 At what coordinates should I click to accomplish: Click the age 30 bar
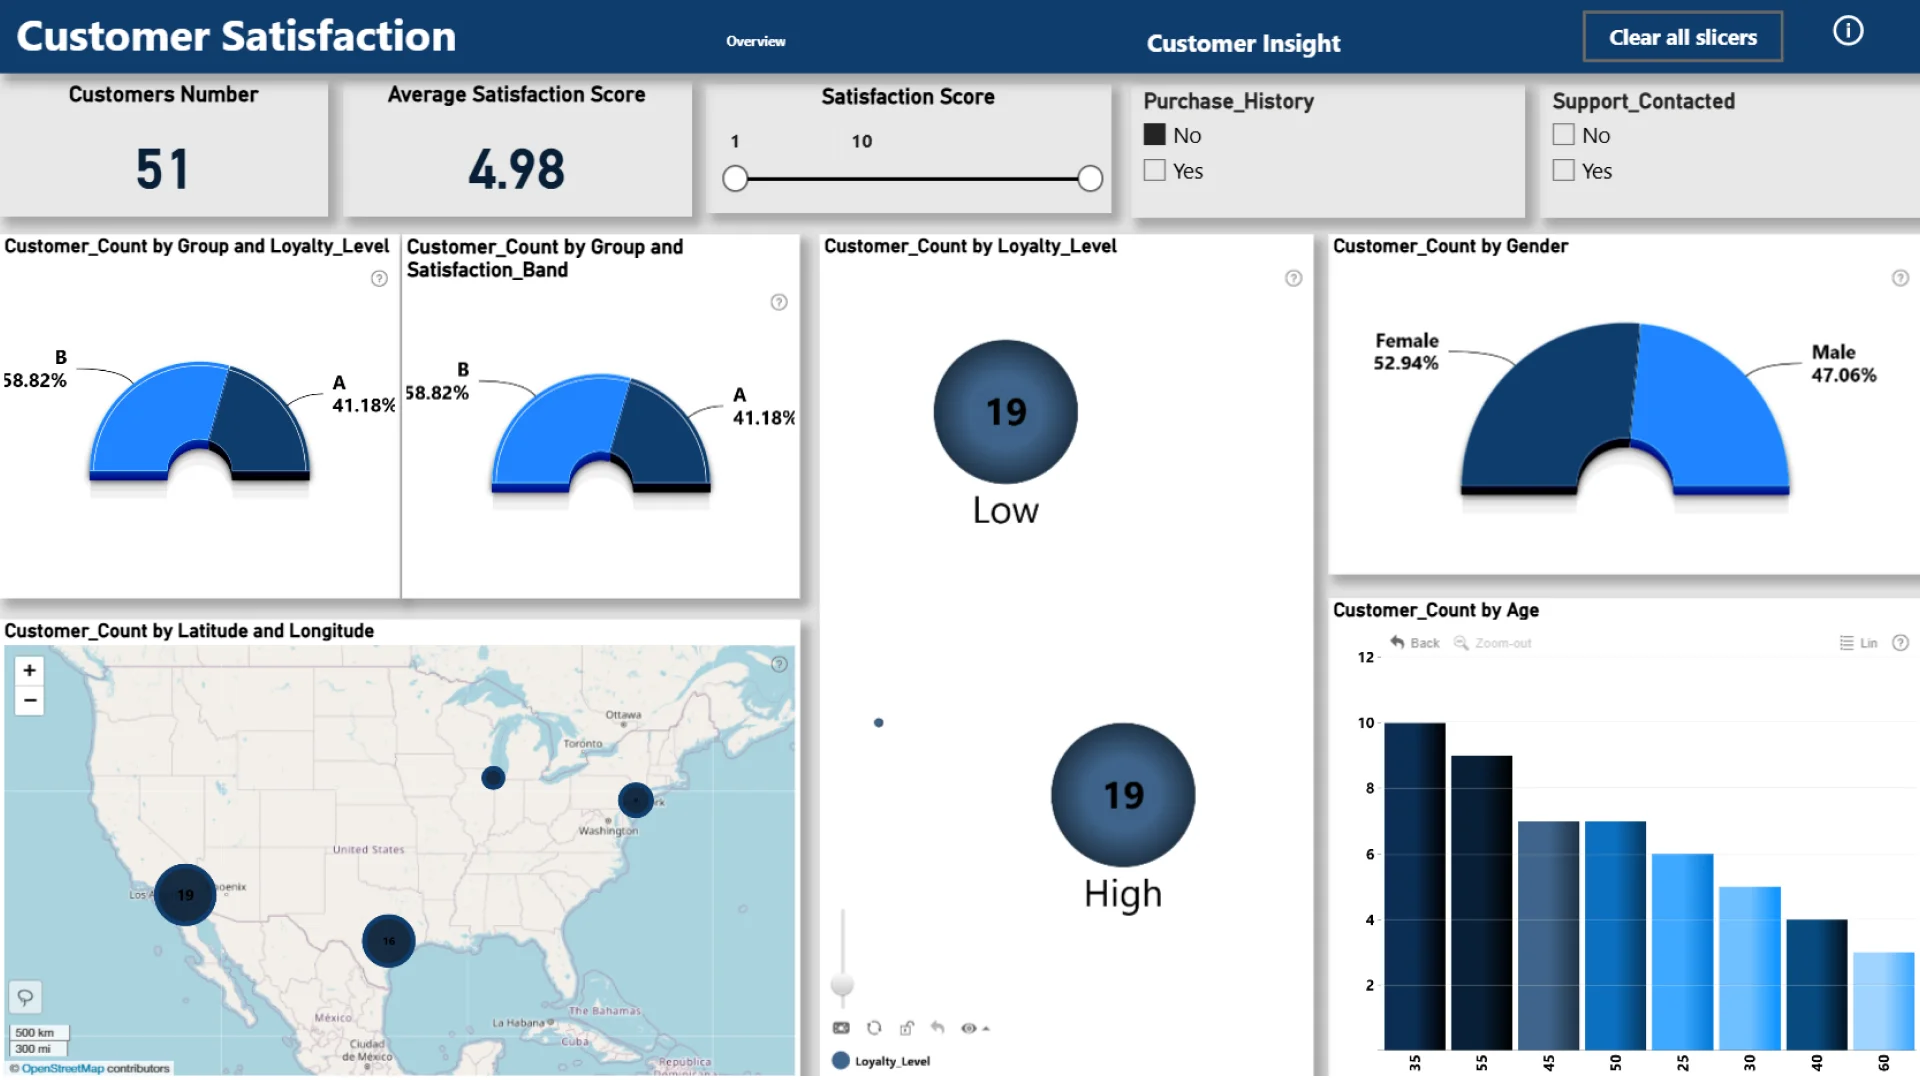(x=1749, y=968)
